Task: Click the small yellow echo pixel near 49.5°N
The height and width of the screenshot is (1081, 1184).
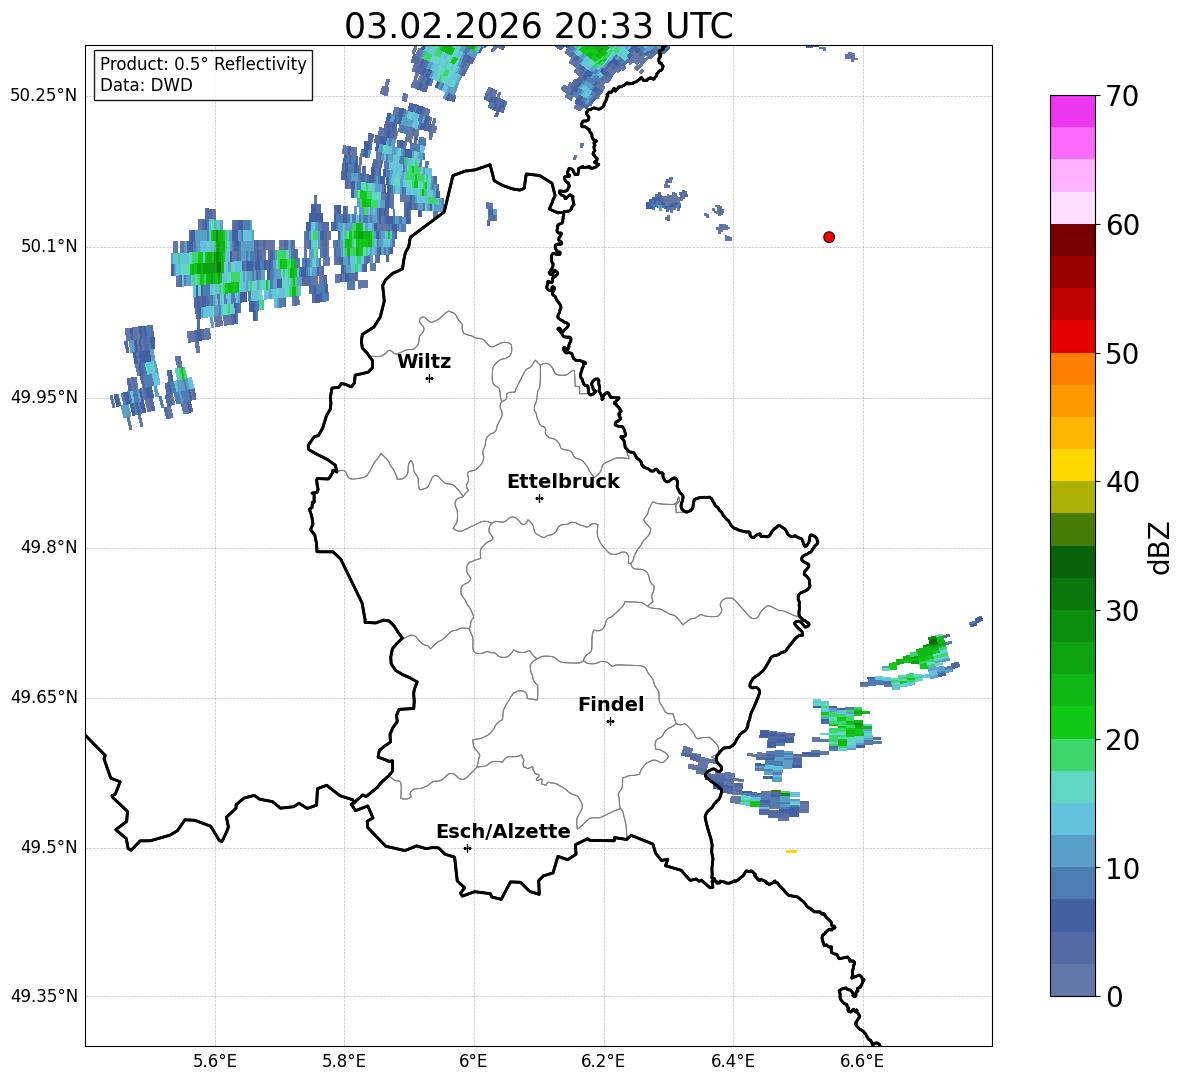Action: 791,852
